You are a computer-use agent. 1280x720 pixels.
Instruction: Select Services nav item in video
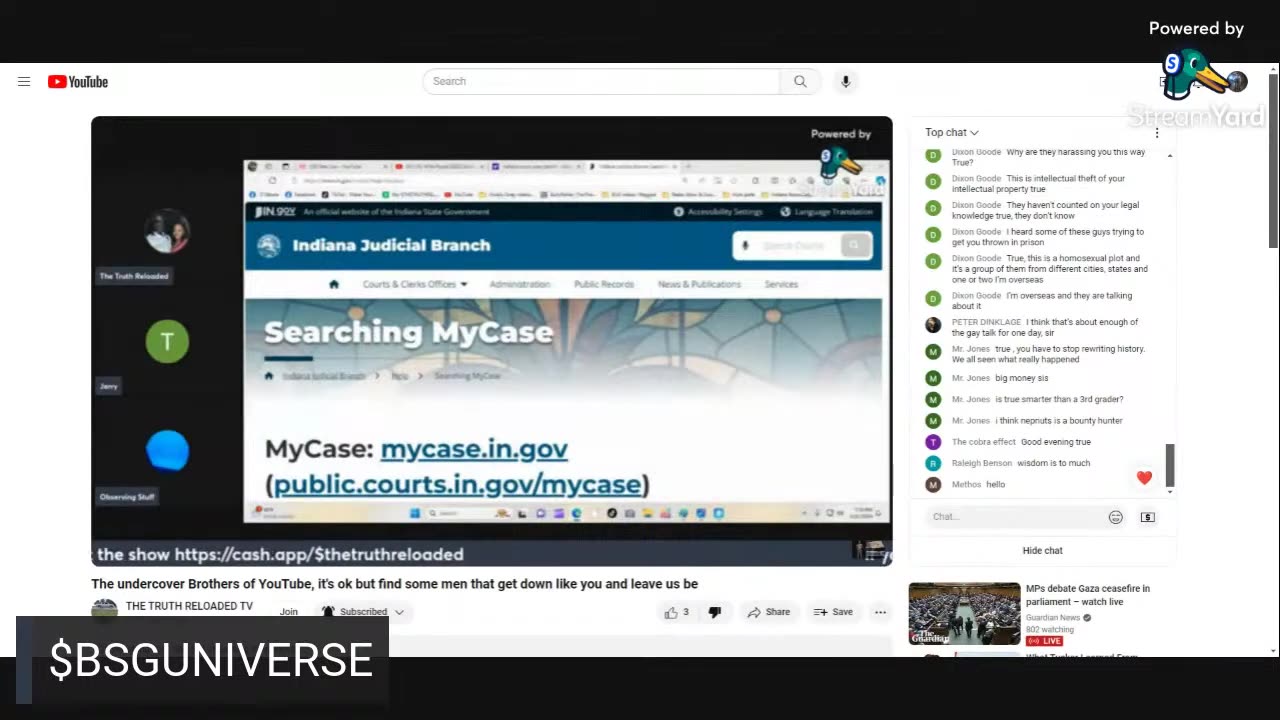781,285
